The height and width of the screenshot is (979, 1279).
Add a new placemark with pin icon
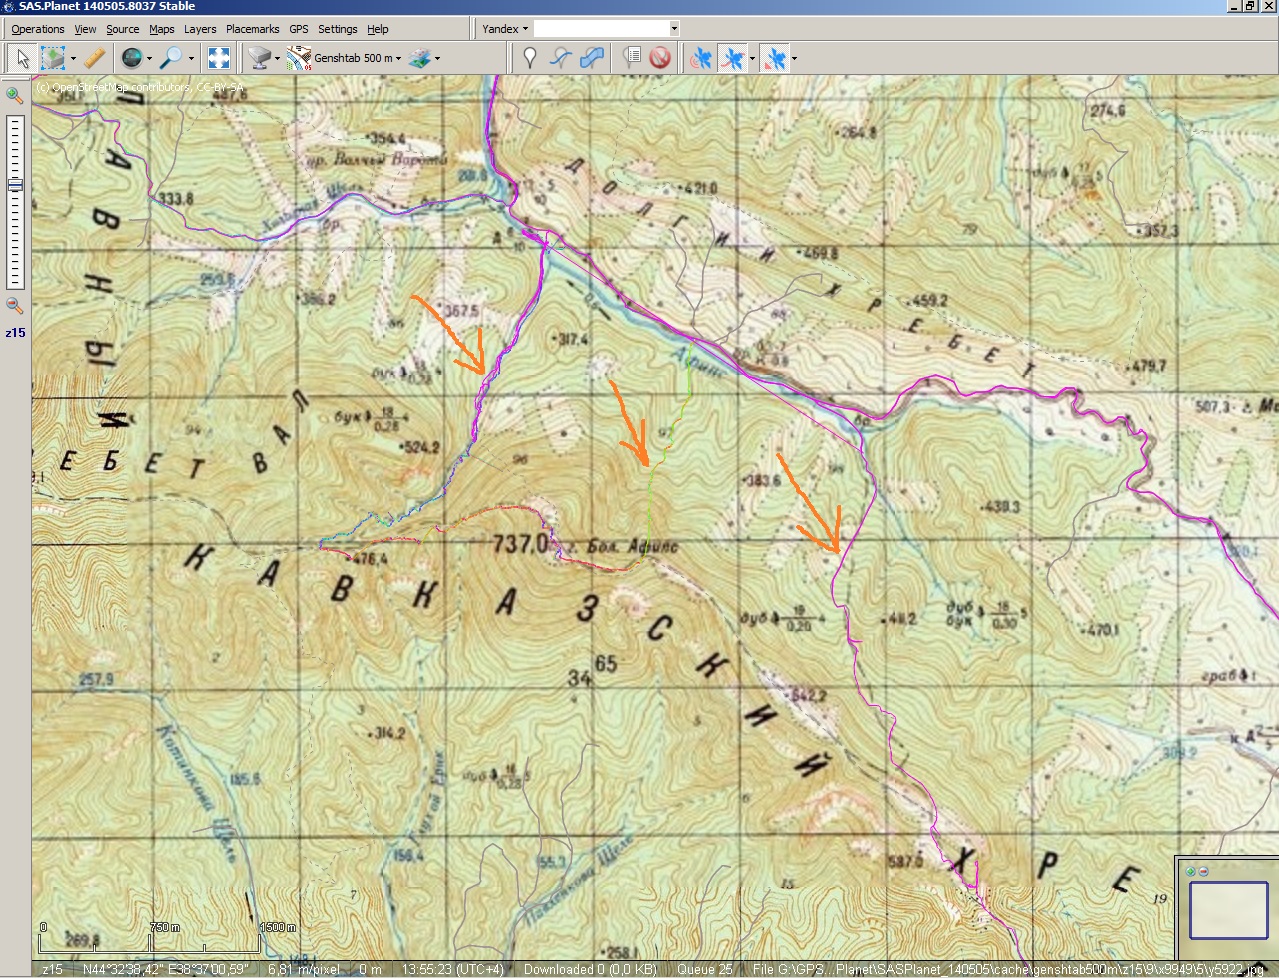click(x=530, y=58)
